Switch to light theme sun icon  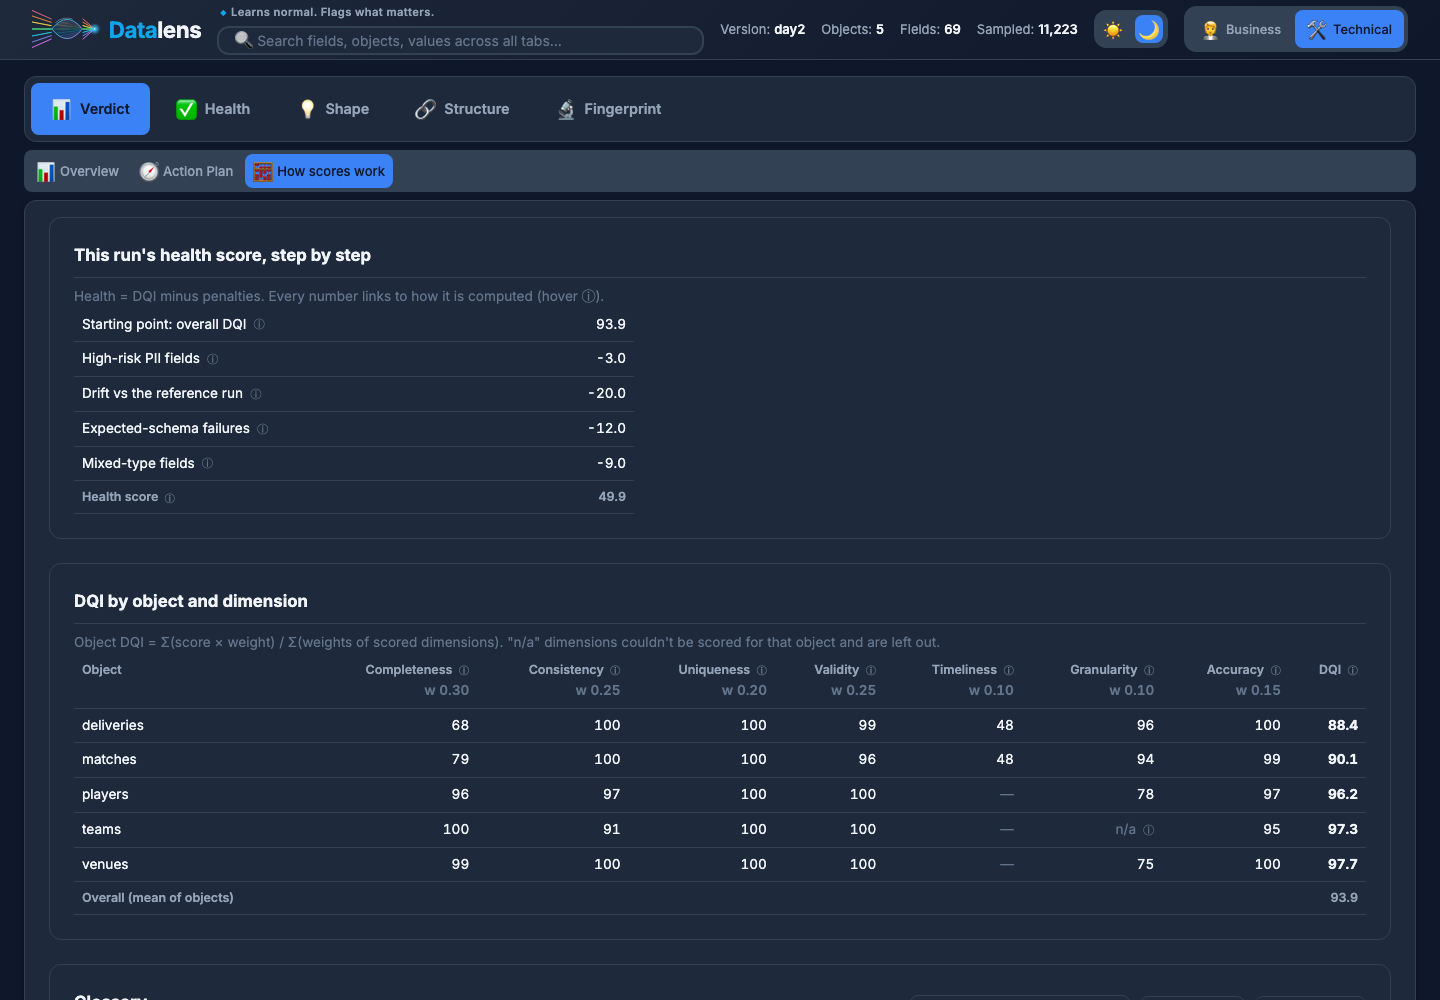tap(1113, 30)
